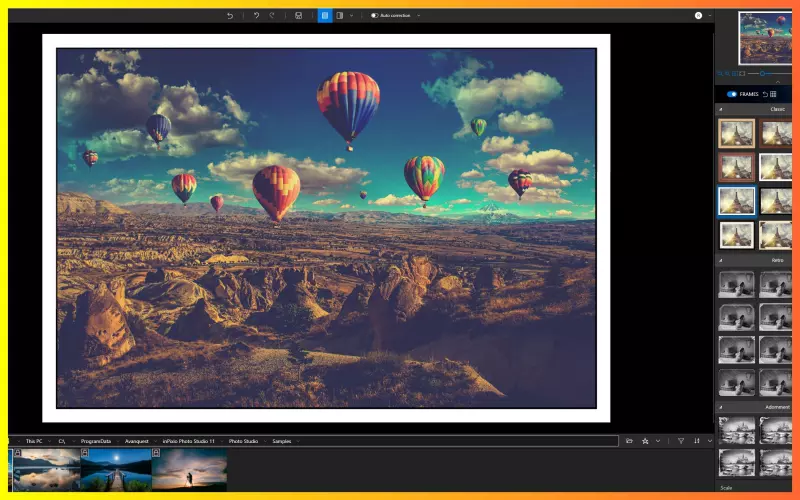Select Photo Studio in the path bar
Image resolution: width=800 pixels, height=500 pixels.
tap(243, 441)
